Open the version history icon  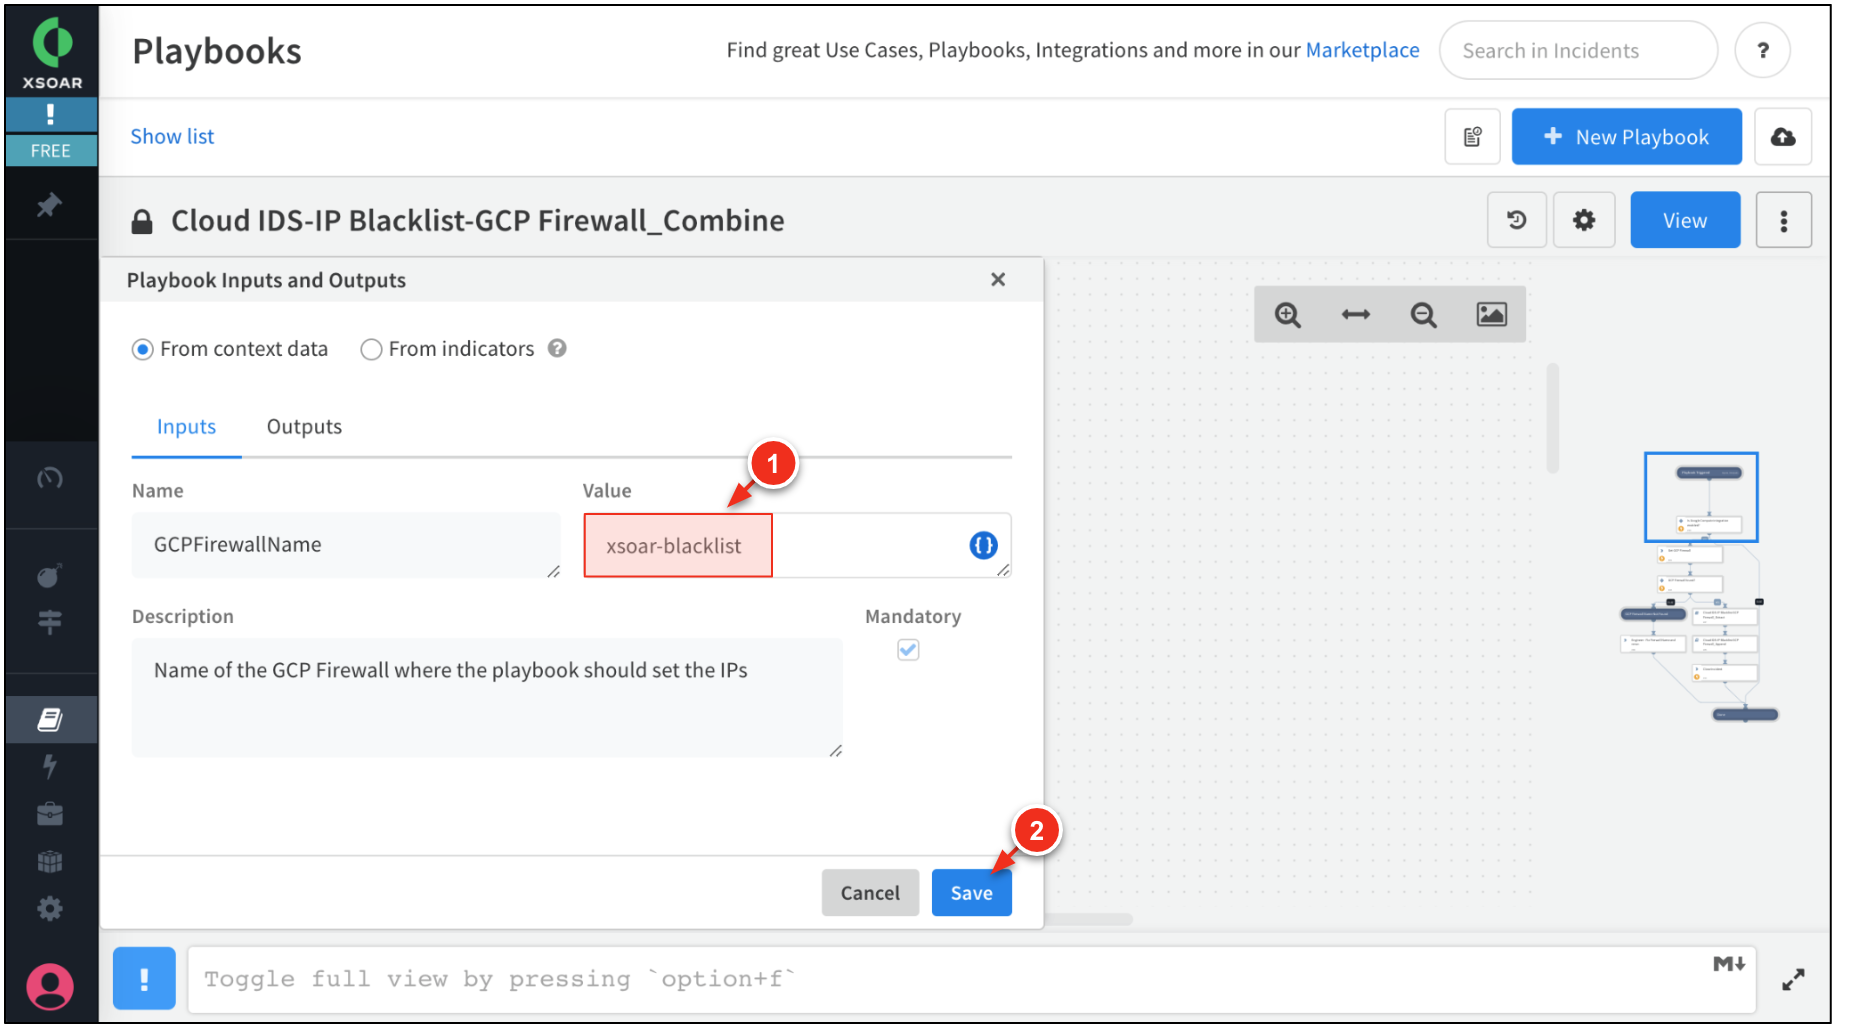click(x=1516, y=220)
